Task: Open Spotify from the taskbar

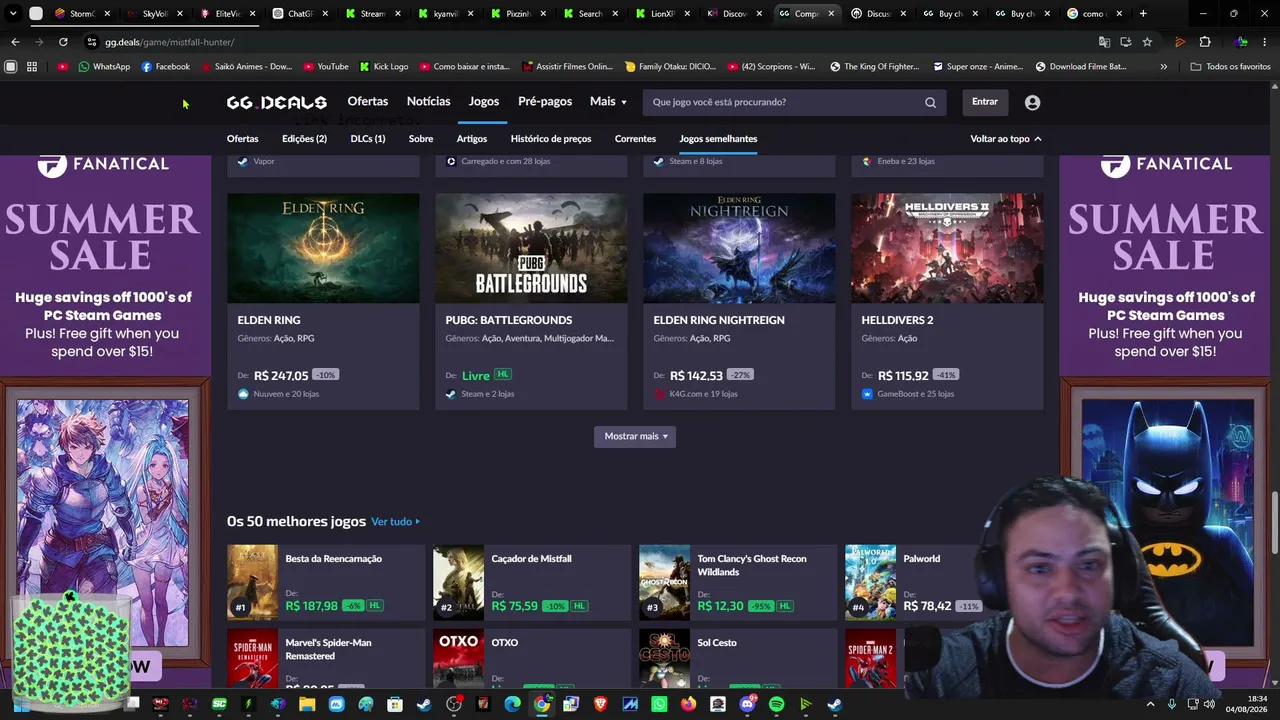Action: pyautogui.click(x=776, y=704)
